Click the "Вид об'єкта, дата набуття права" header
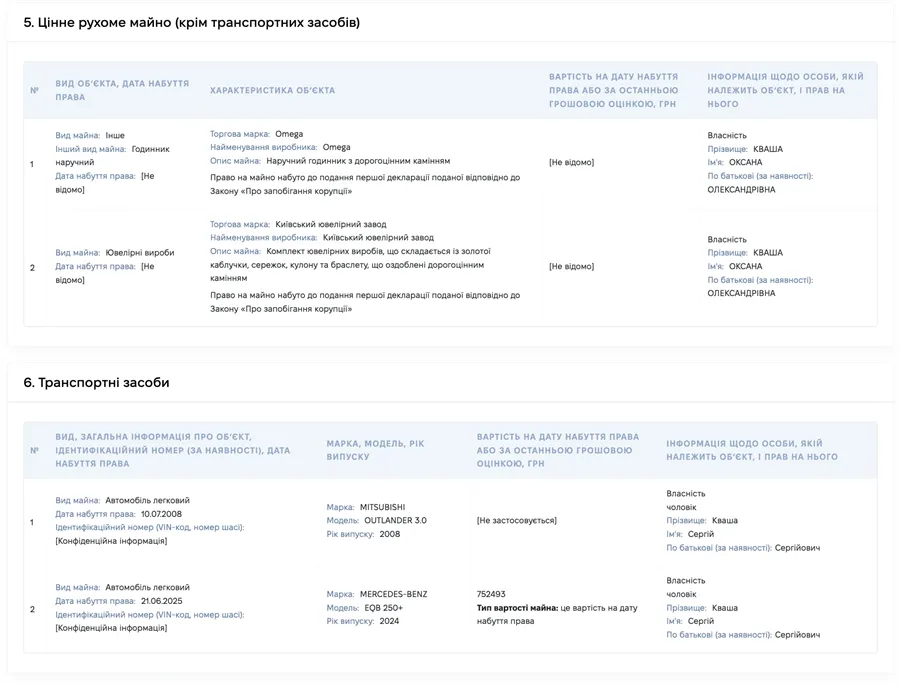This screenshot has height=685, width=903. (122, 90)
